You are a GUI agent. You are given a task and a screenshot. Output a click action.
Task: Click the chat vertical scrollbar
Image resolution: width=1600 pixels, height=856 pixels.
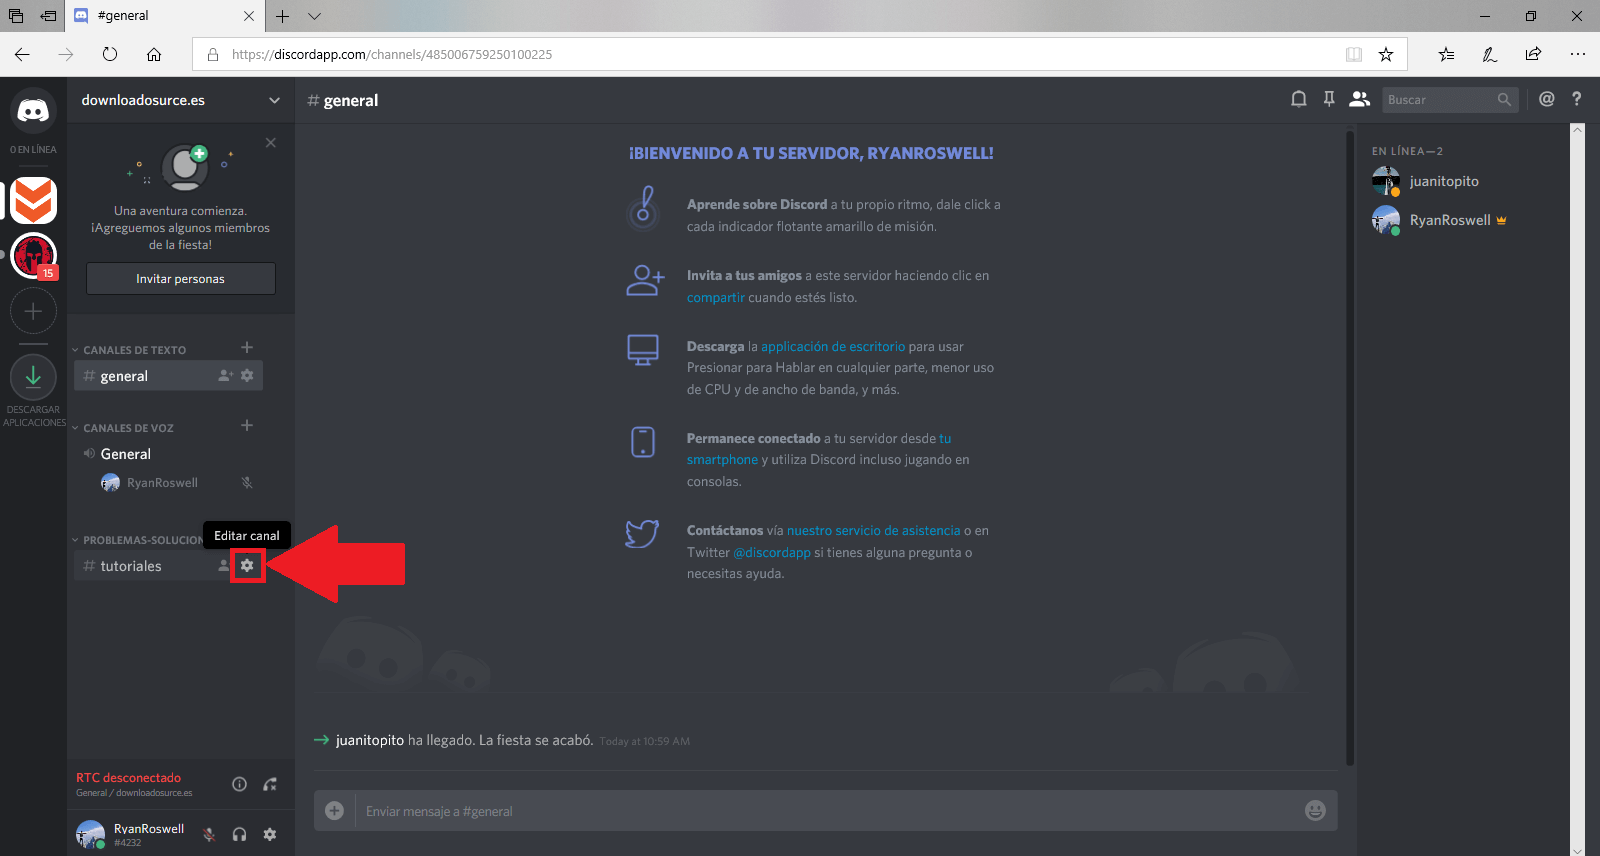pyautogui.click(x=1349, y=448)
